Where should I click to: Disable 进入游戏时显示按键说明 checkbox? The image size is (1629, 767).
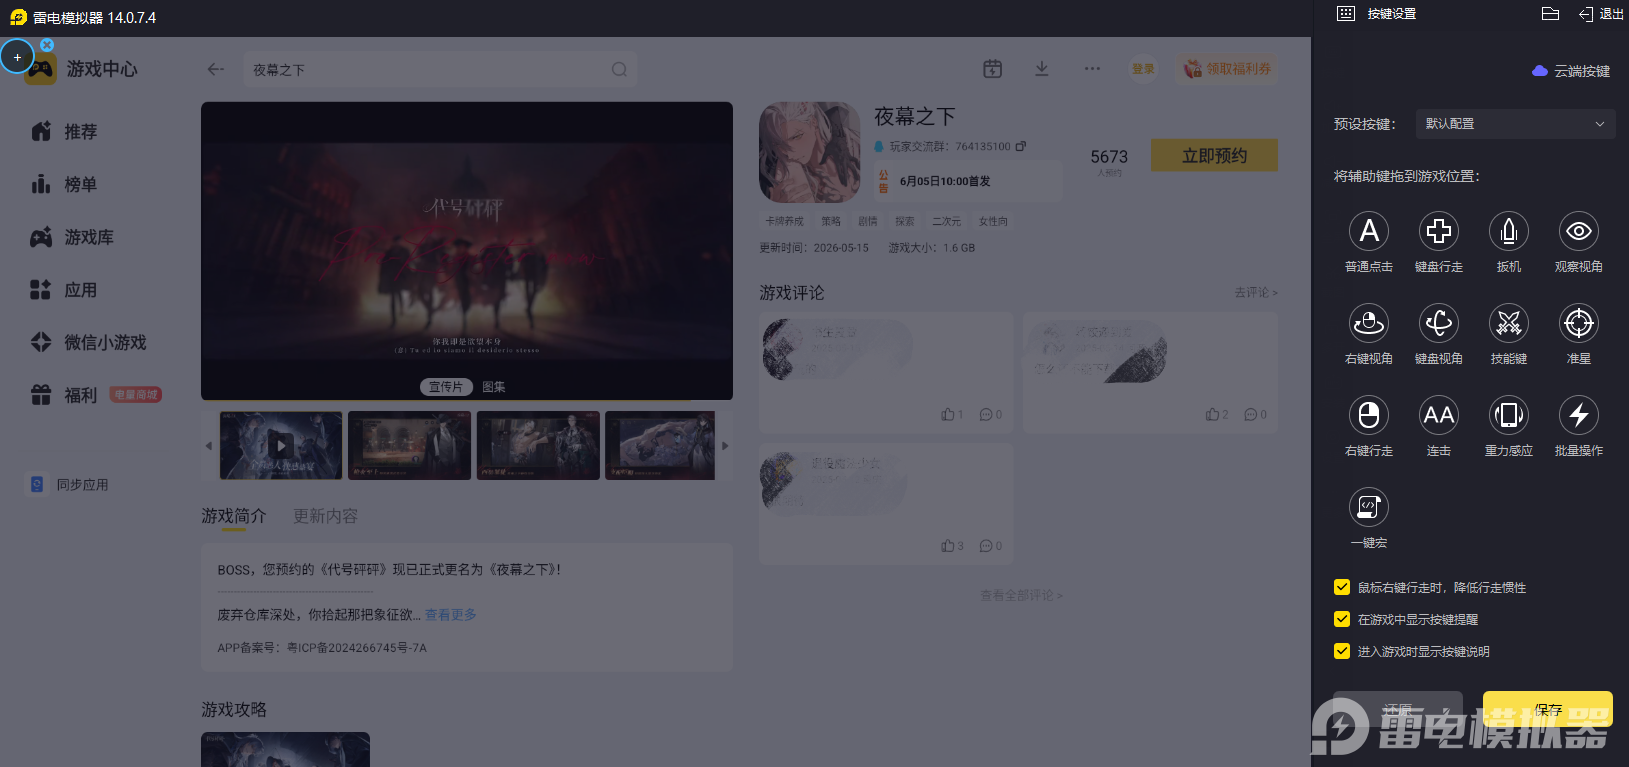pyautogui.click(x=1342, y=651)
